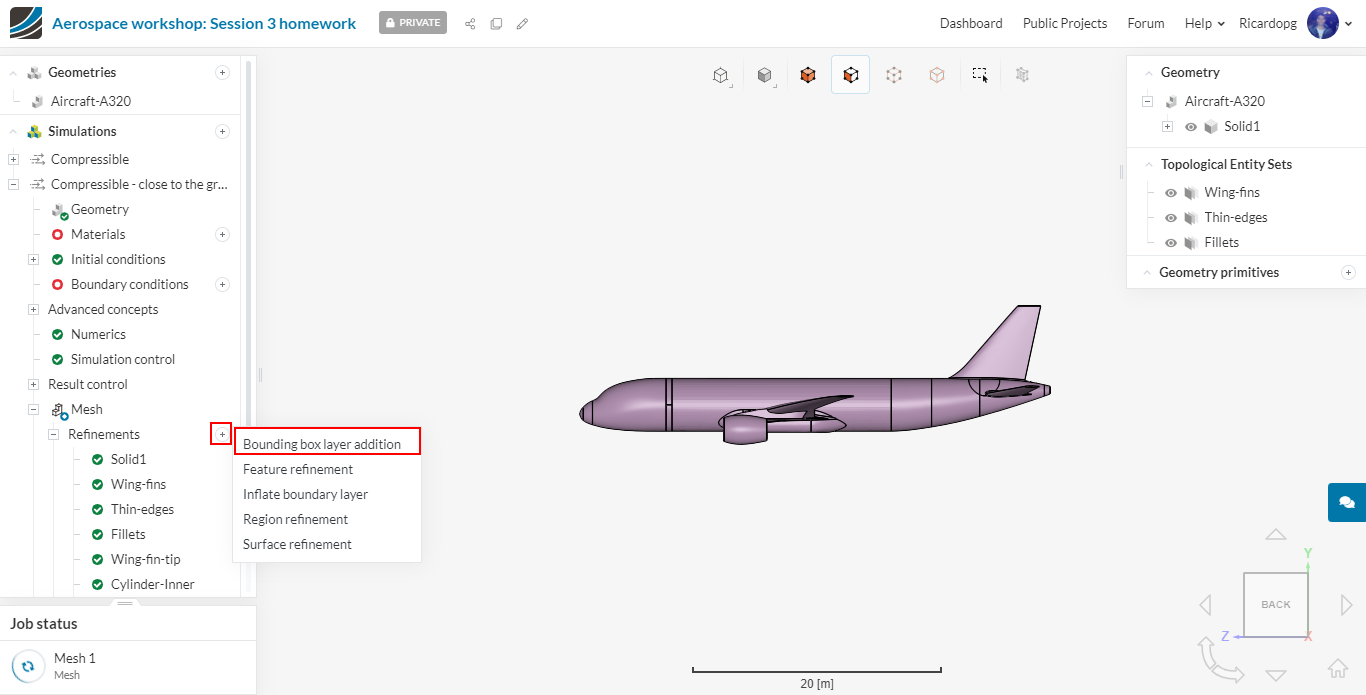Open the chat support widget
1366x695 pixels.
pos(1347,502)
